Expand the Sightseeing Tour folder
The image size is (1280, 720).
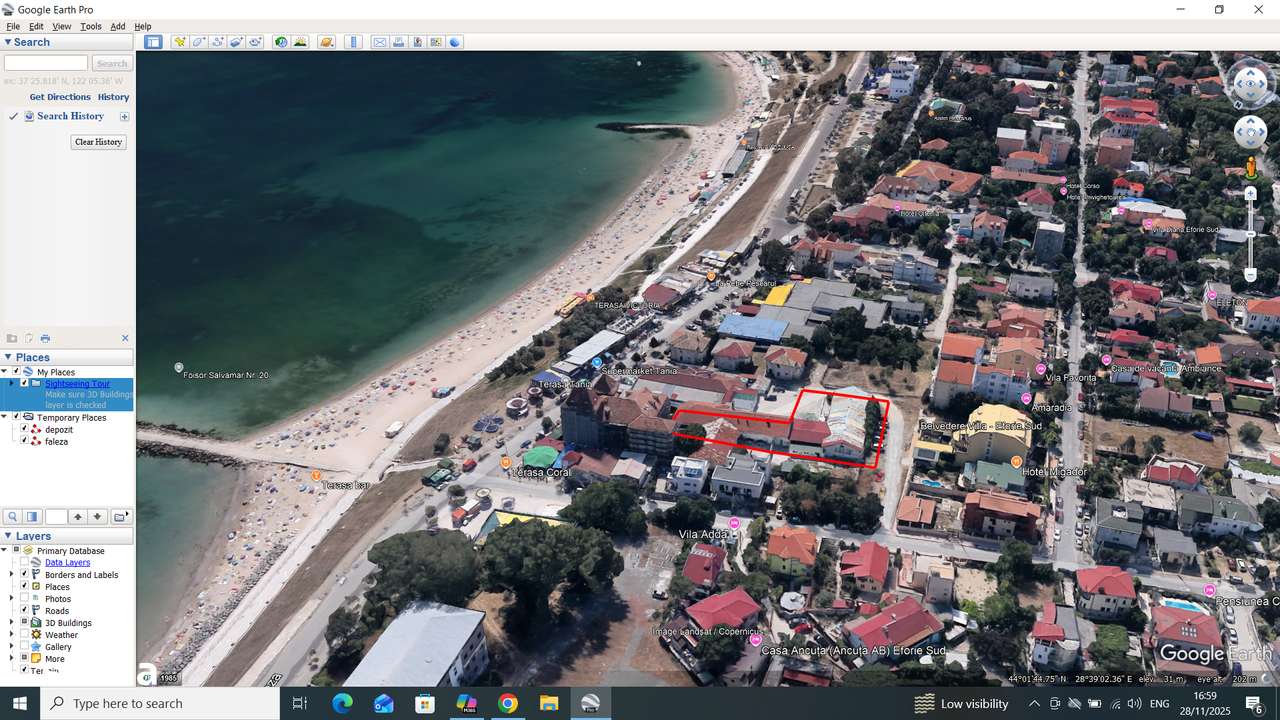13,383
